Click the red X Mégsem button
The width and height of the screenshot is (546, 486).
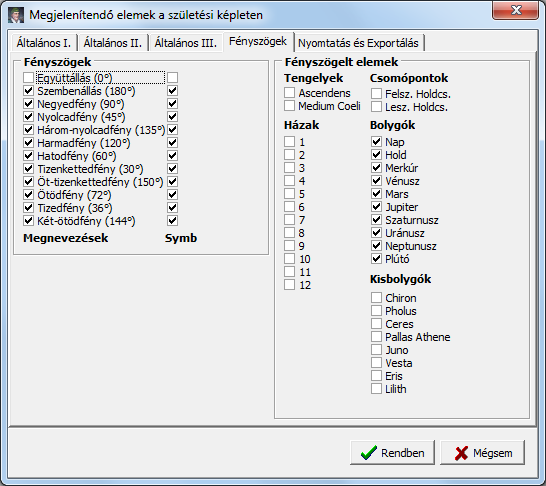click(482, 453)
